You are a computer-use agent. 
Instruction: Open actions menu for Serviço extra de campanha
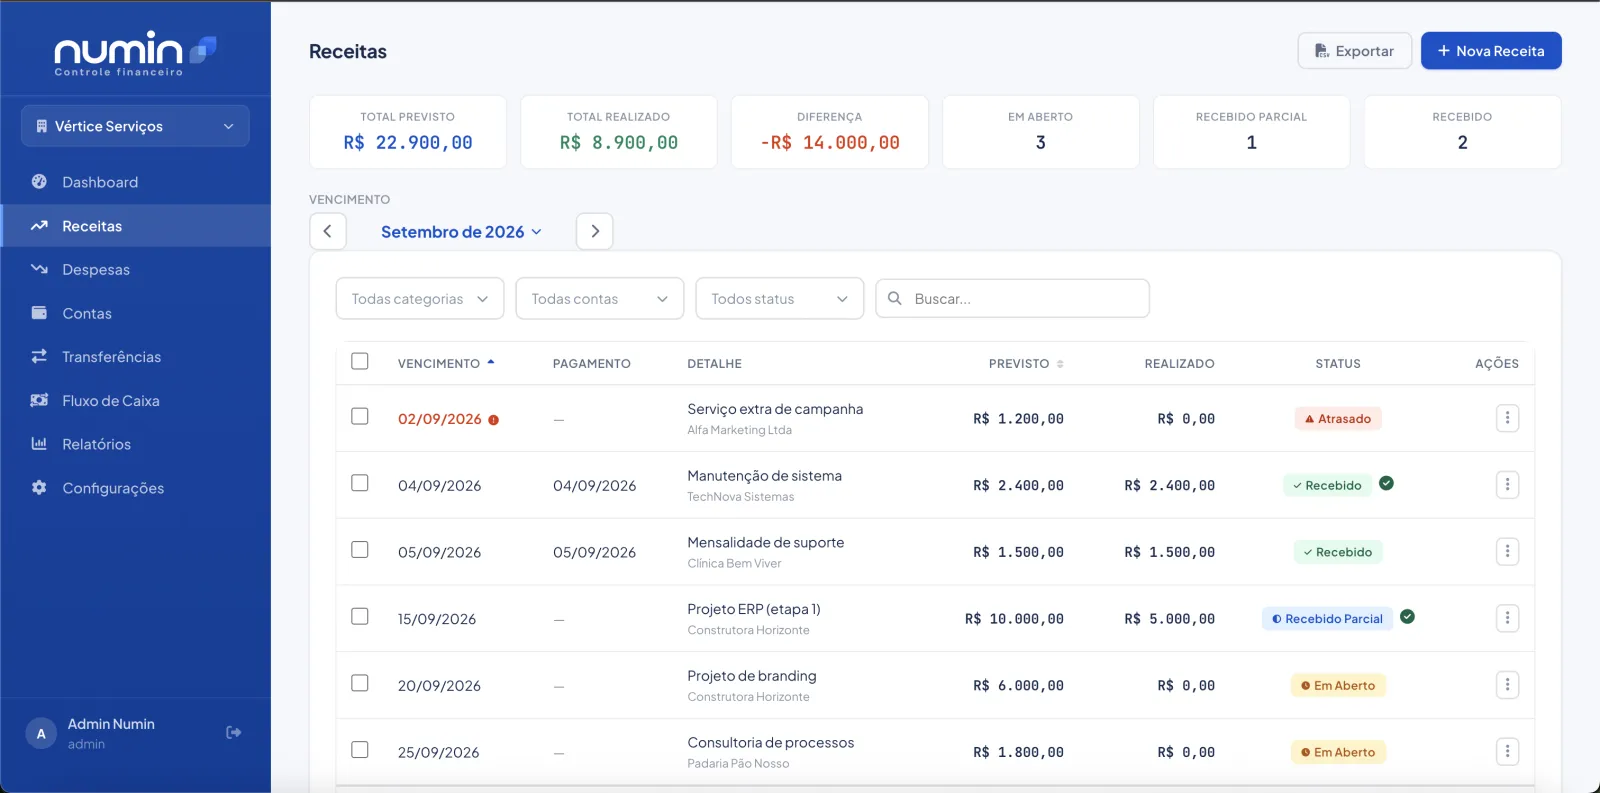pyautogui.click(x=1507, y=418)
